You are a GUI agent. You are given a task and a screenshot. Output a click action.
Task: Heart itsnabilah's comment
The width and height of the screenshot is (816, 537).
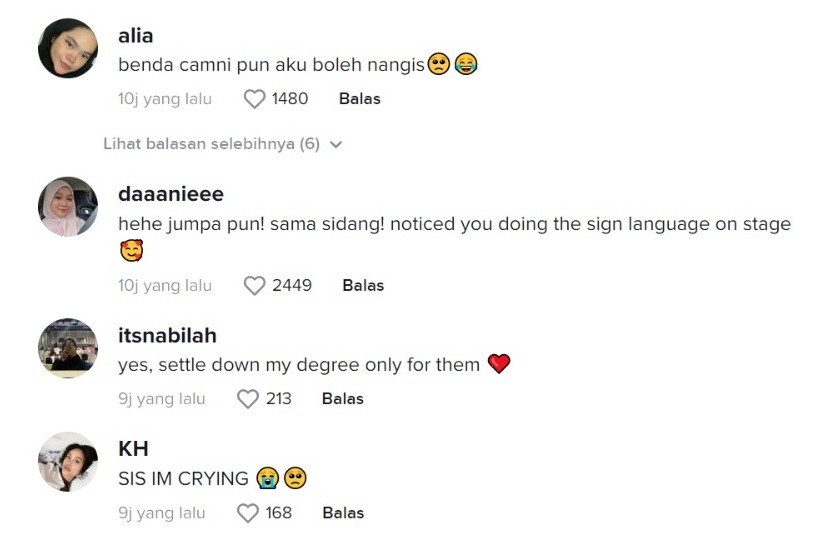(247, 399)
